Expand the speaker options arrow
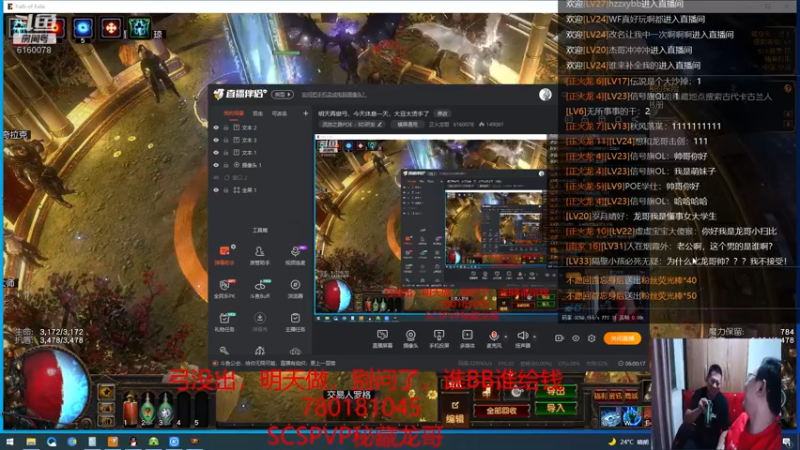This screenshot has height=450, width=800. pos(534,337)
